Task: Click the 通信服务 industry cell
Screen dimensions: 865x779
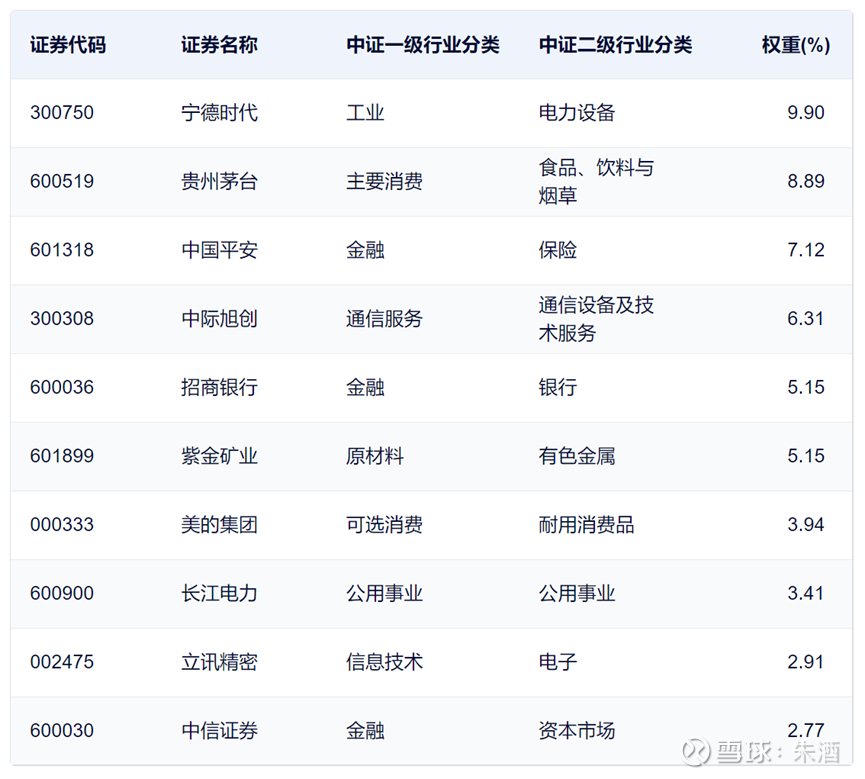Action: tap(384, 318)
